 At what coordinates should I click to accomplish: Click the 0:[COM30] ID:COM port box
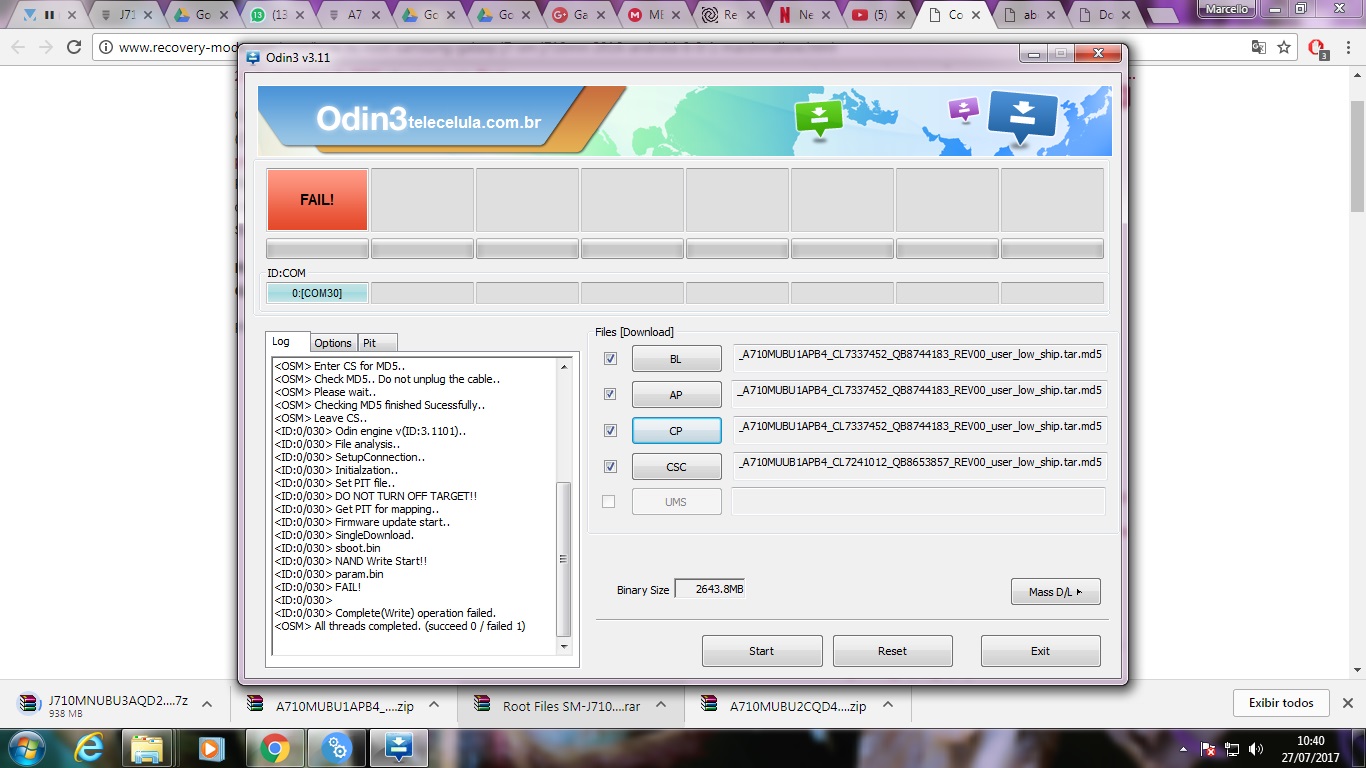pos(317,293)
